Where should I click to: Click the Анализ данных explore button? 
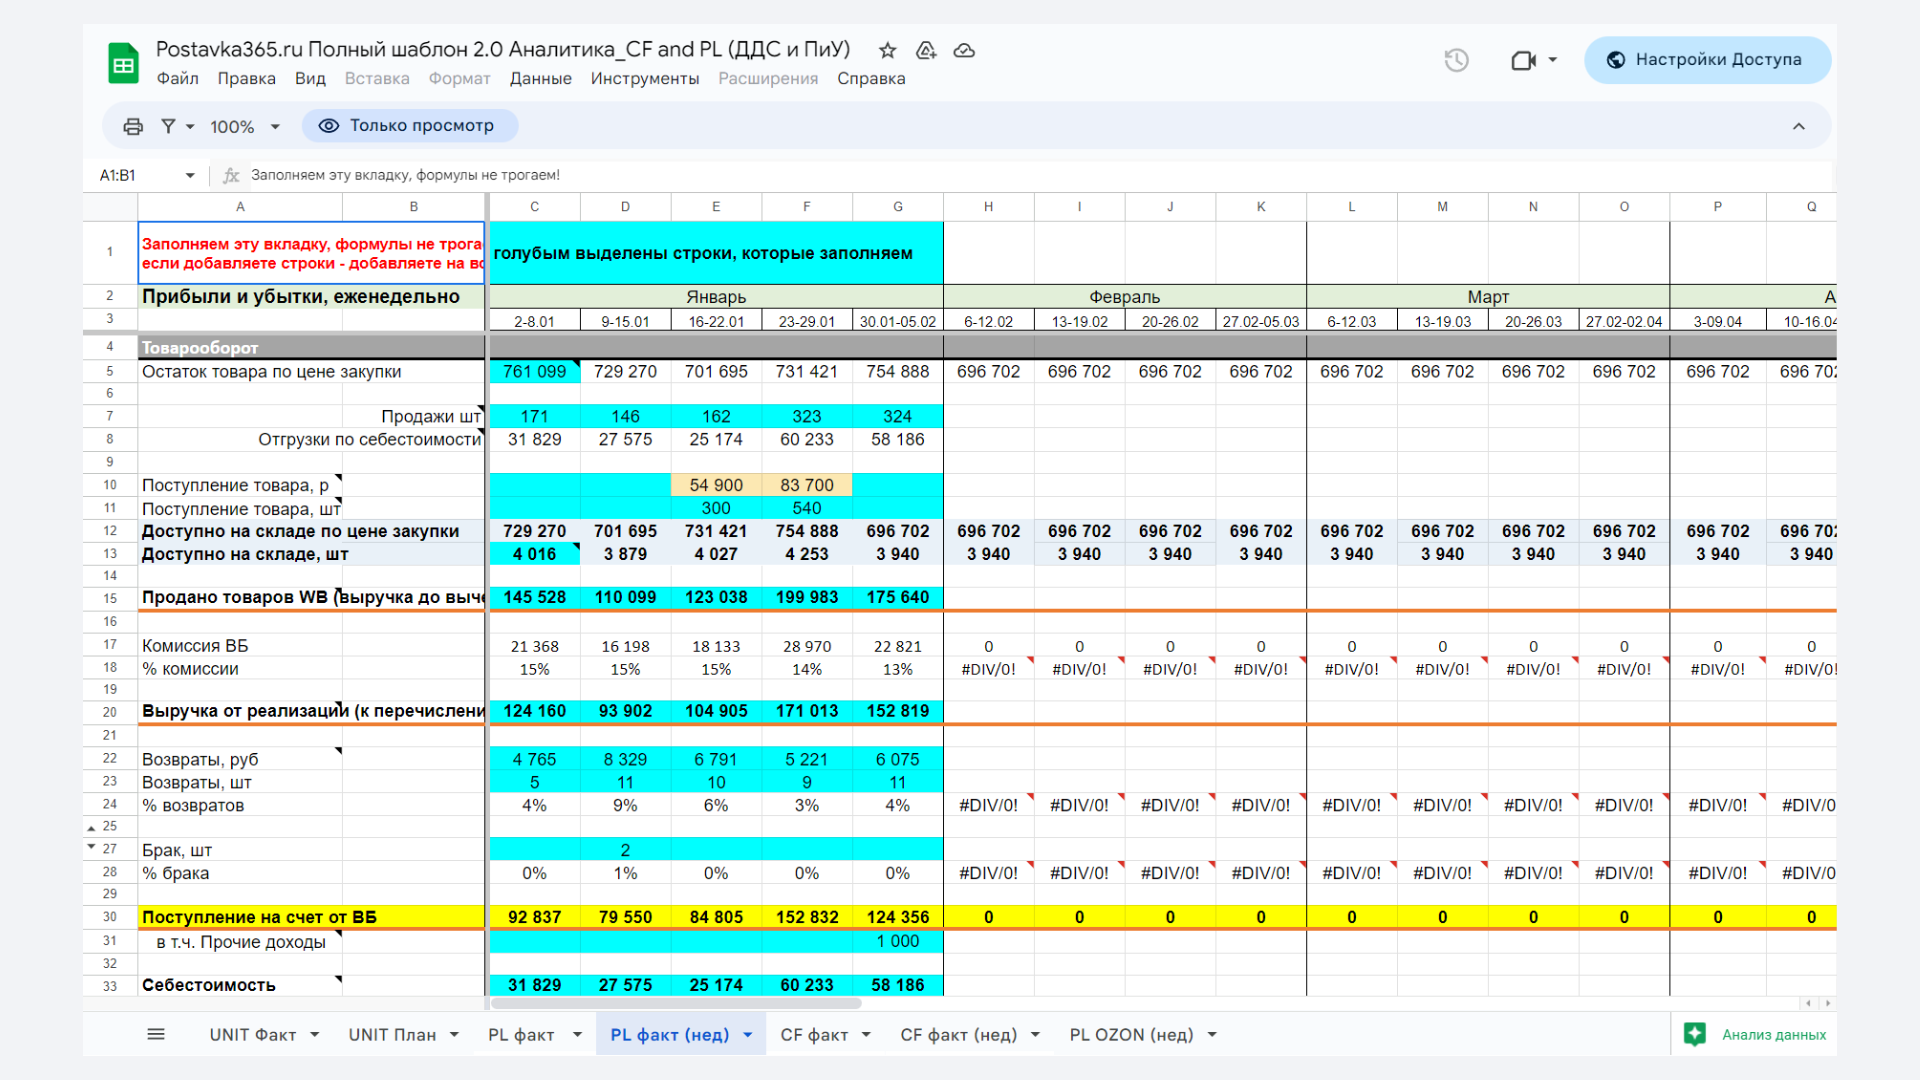1755,1035
